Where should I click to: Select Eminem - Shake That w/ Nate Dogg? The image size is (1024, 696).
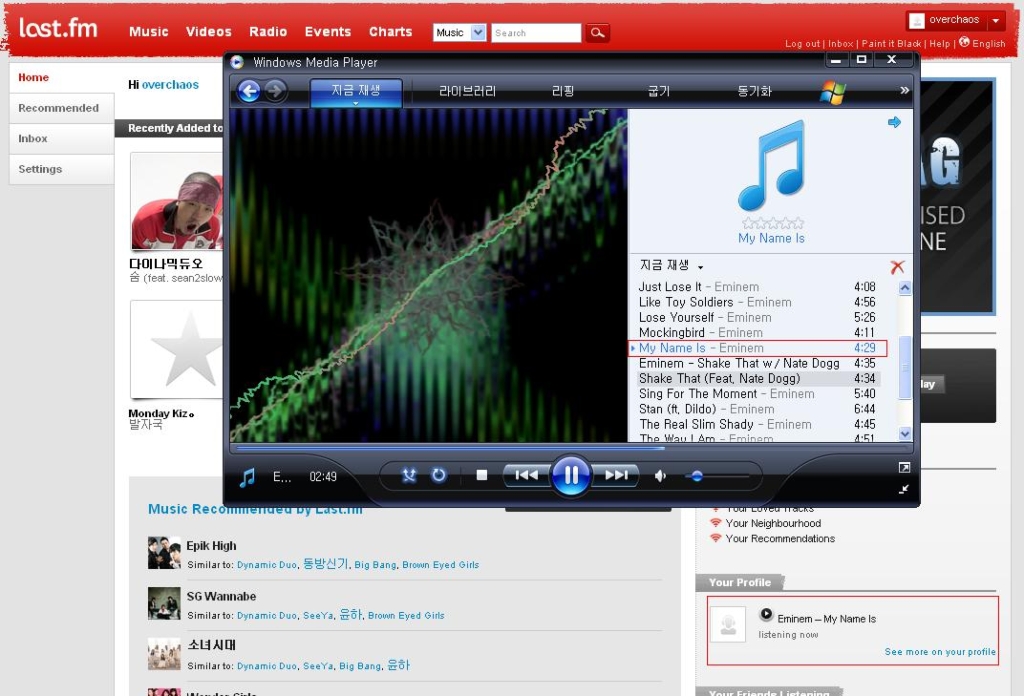(x=757, y=363)
